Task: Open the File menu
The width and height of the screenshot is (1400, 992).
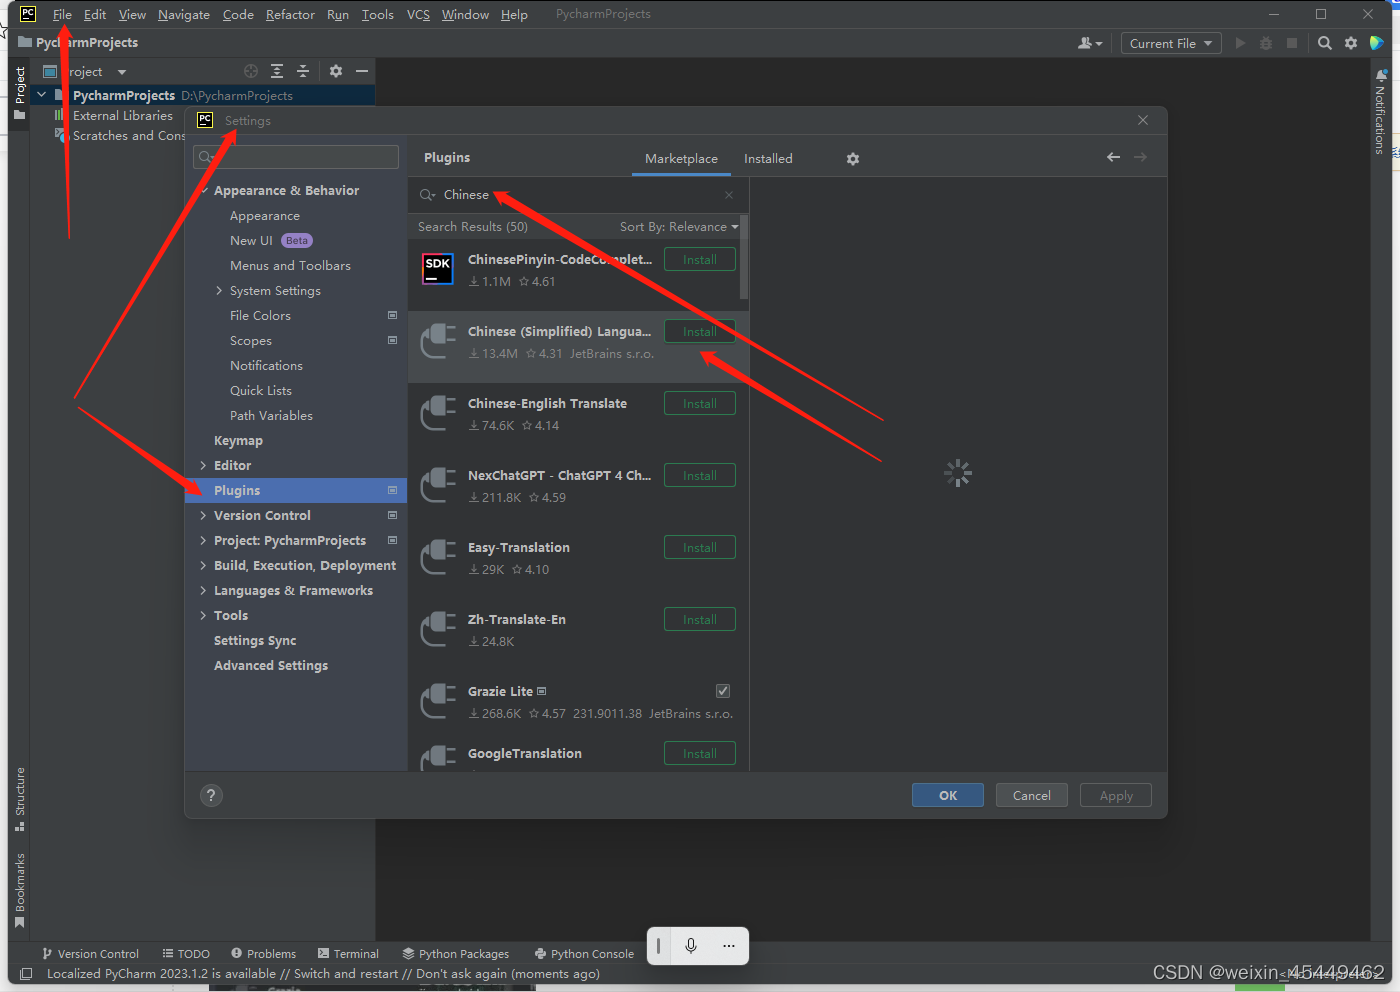Action: [x=62, y=15]
